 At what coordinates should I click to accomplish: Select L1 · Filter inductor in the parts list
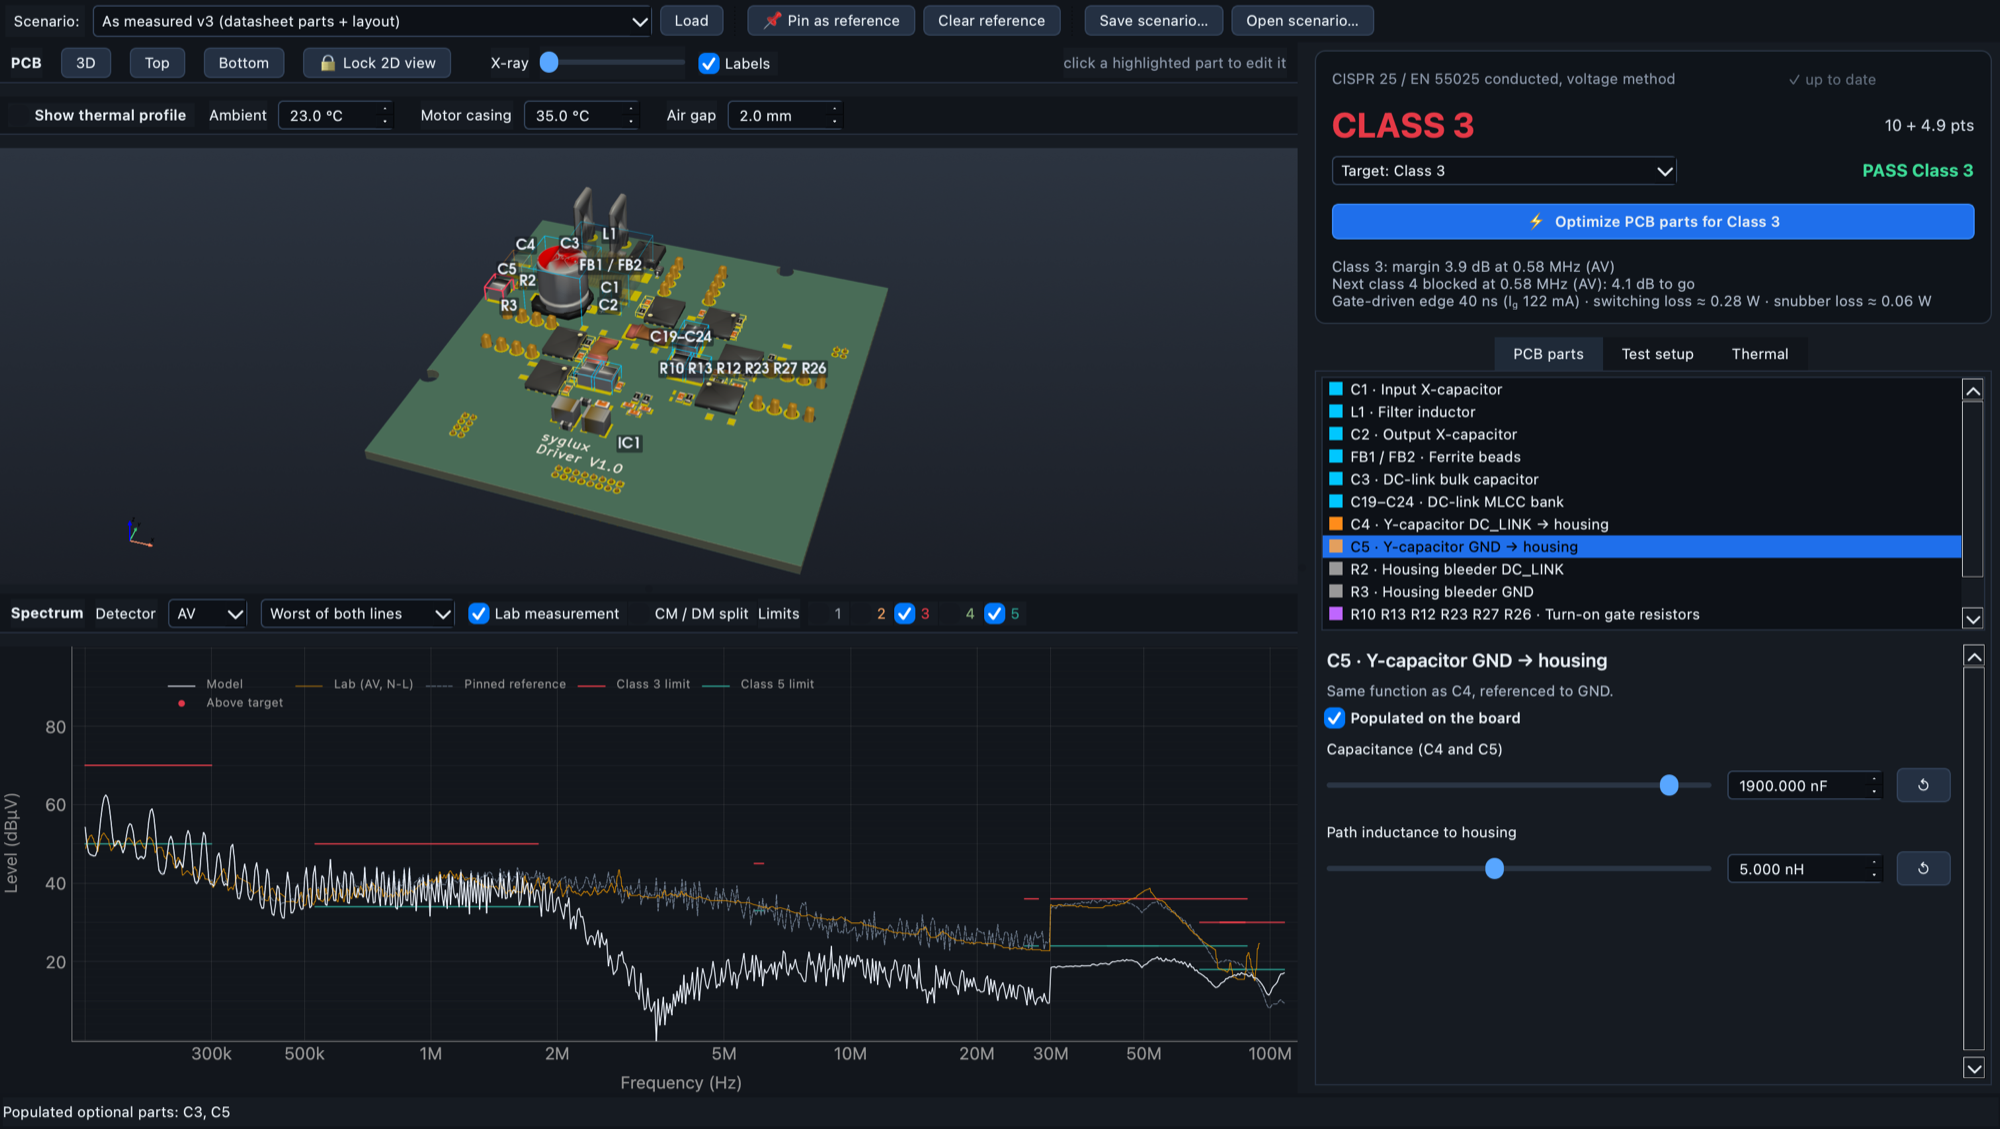[x=1641, y=411]
